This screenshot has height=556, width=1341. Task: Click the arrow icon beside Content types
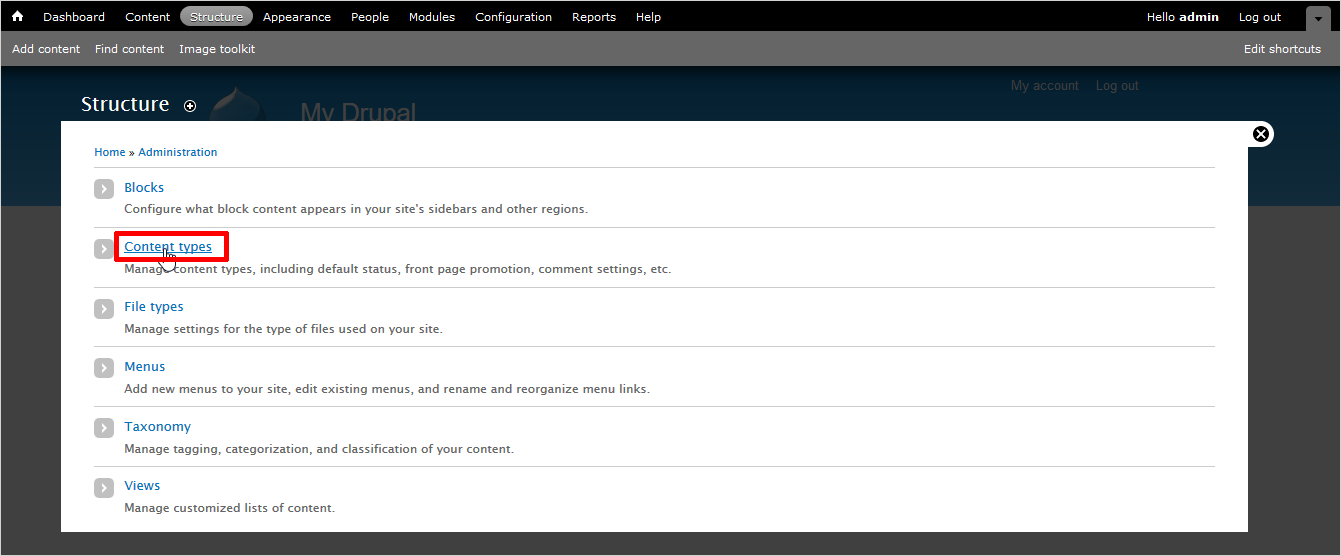104,248
